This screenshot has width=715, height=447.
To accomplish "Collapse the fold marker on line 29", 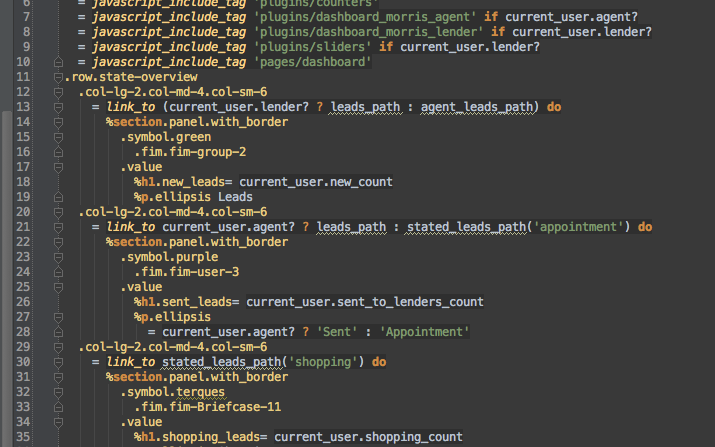I will tap(58, 348).
